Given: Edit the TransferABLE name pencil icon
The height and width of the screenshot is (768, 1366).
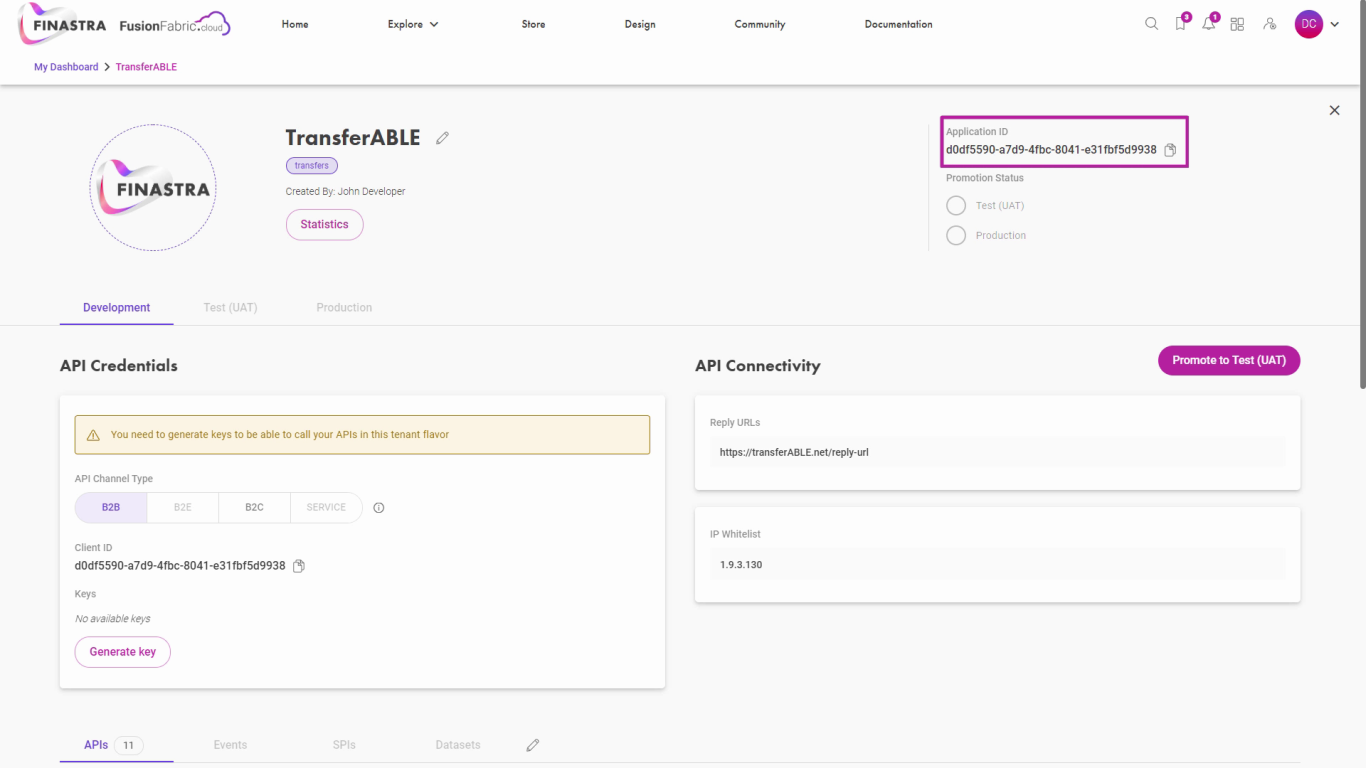Looking at the screenshot, I should 442,138.
